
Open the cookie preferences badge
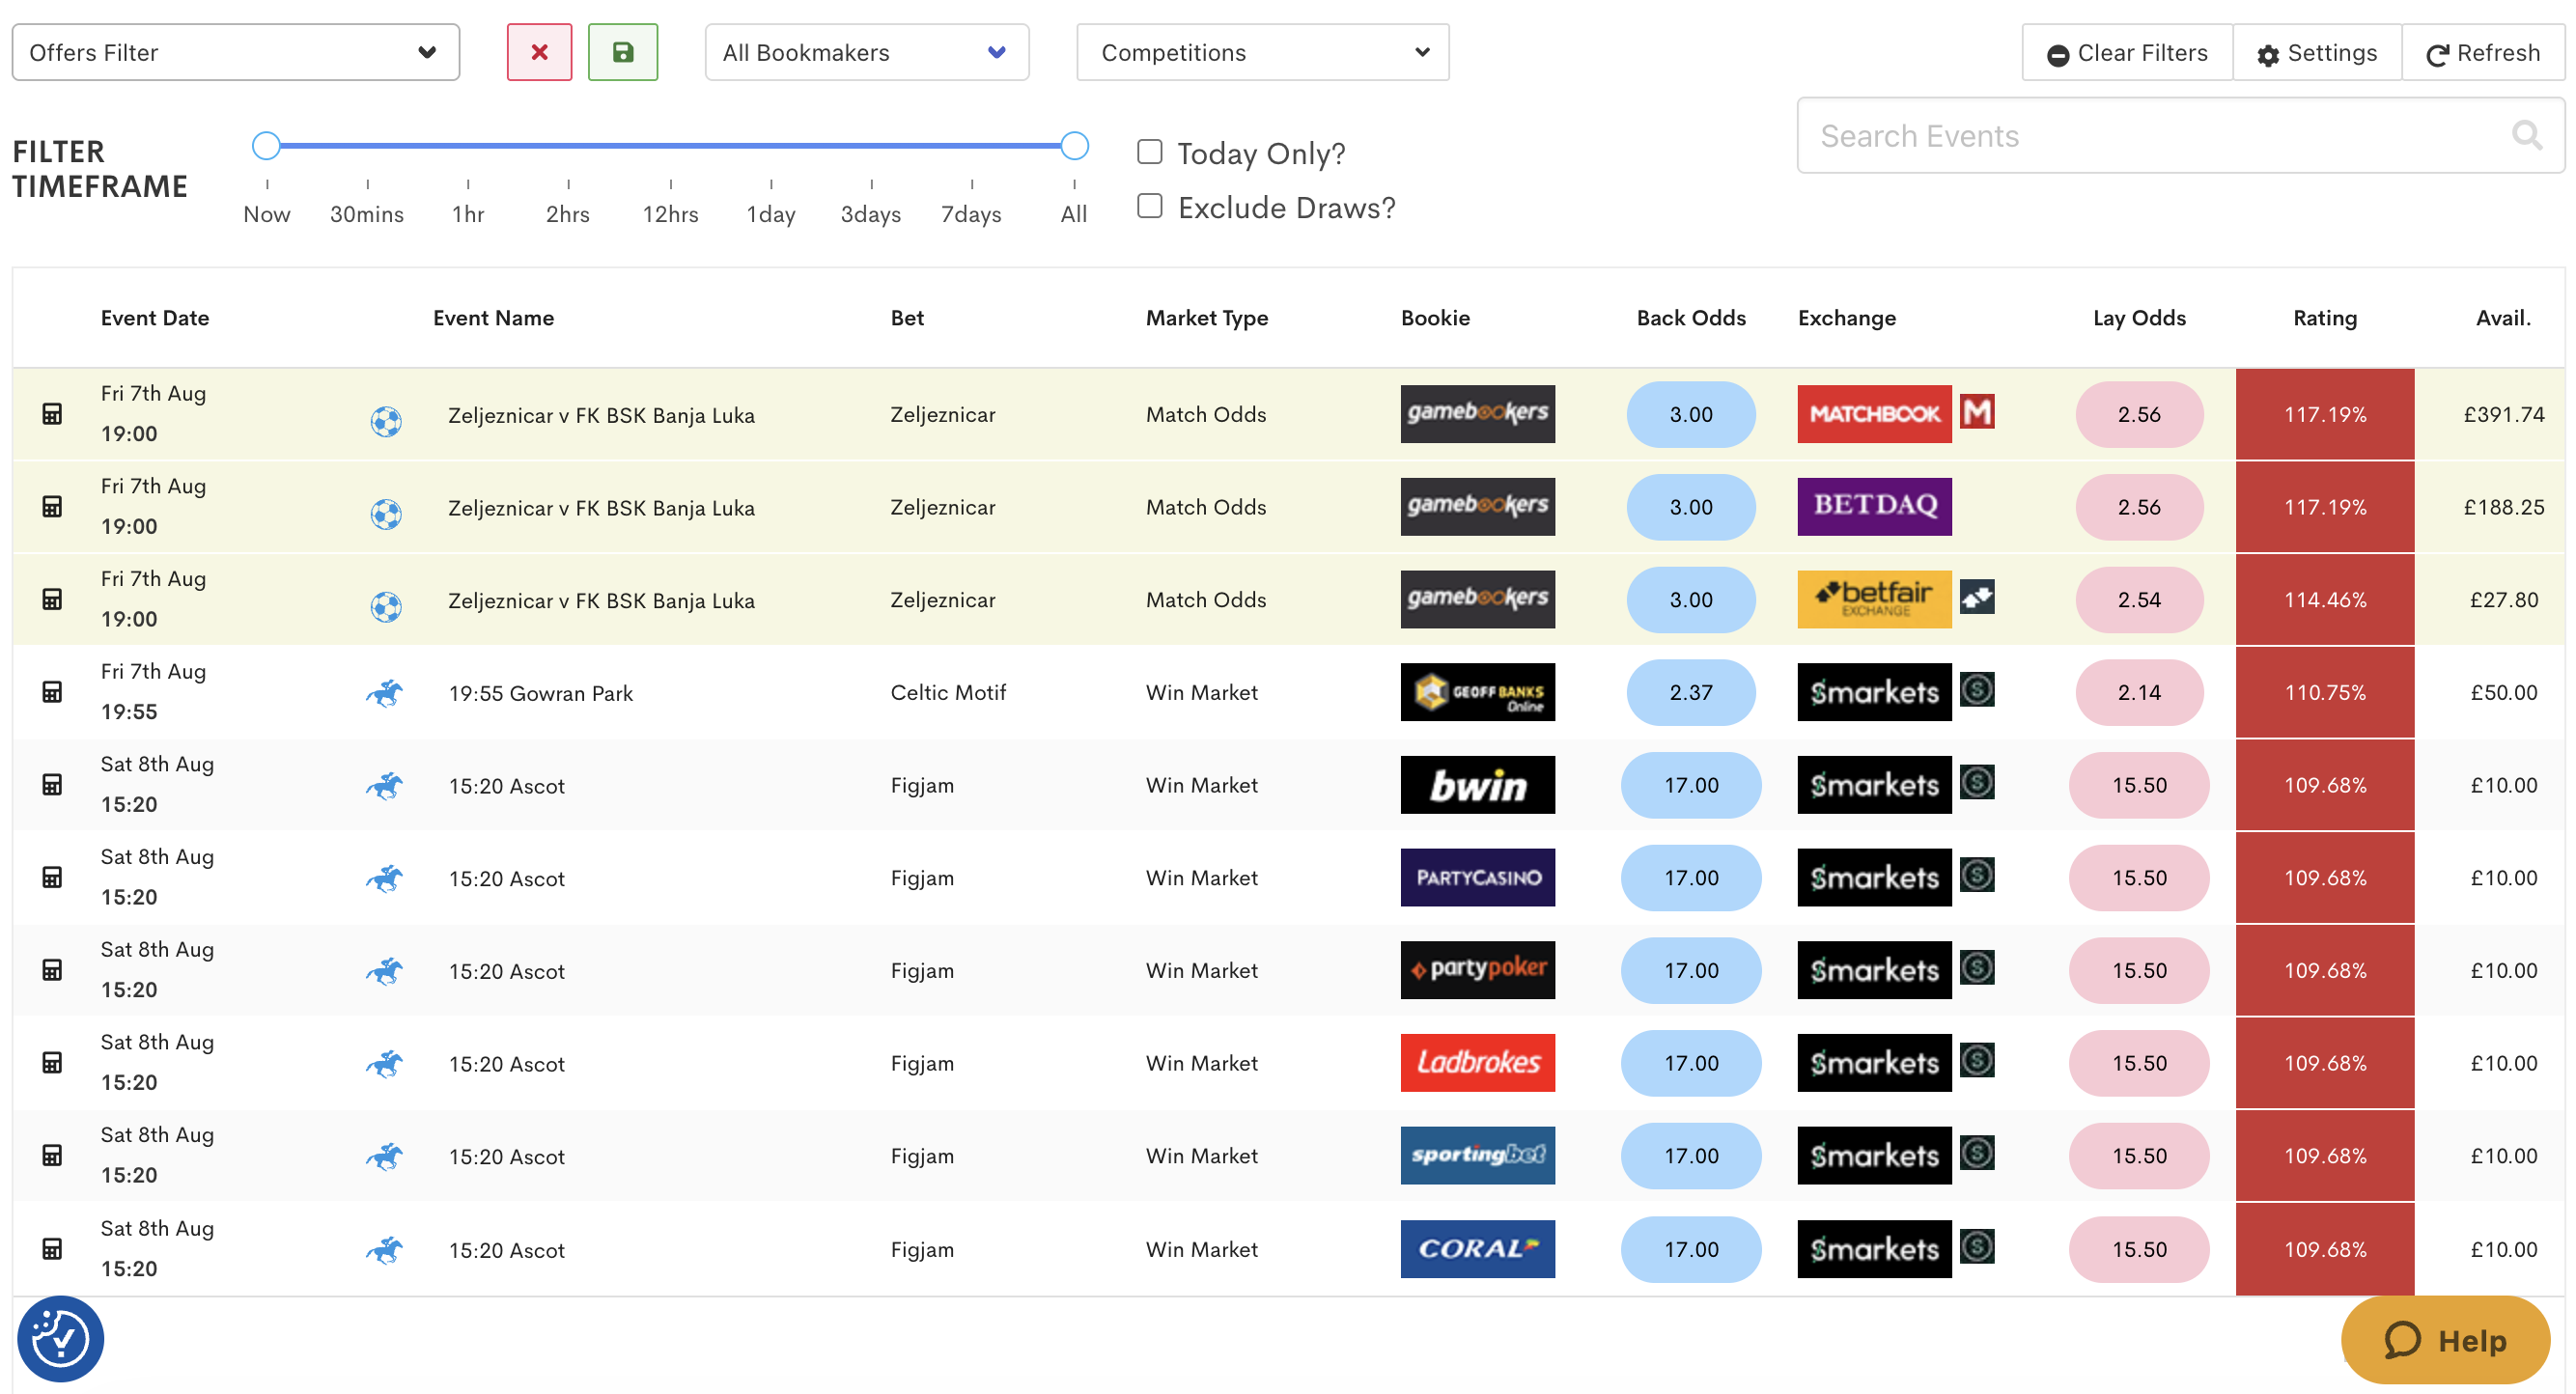click(60, 1339)
